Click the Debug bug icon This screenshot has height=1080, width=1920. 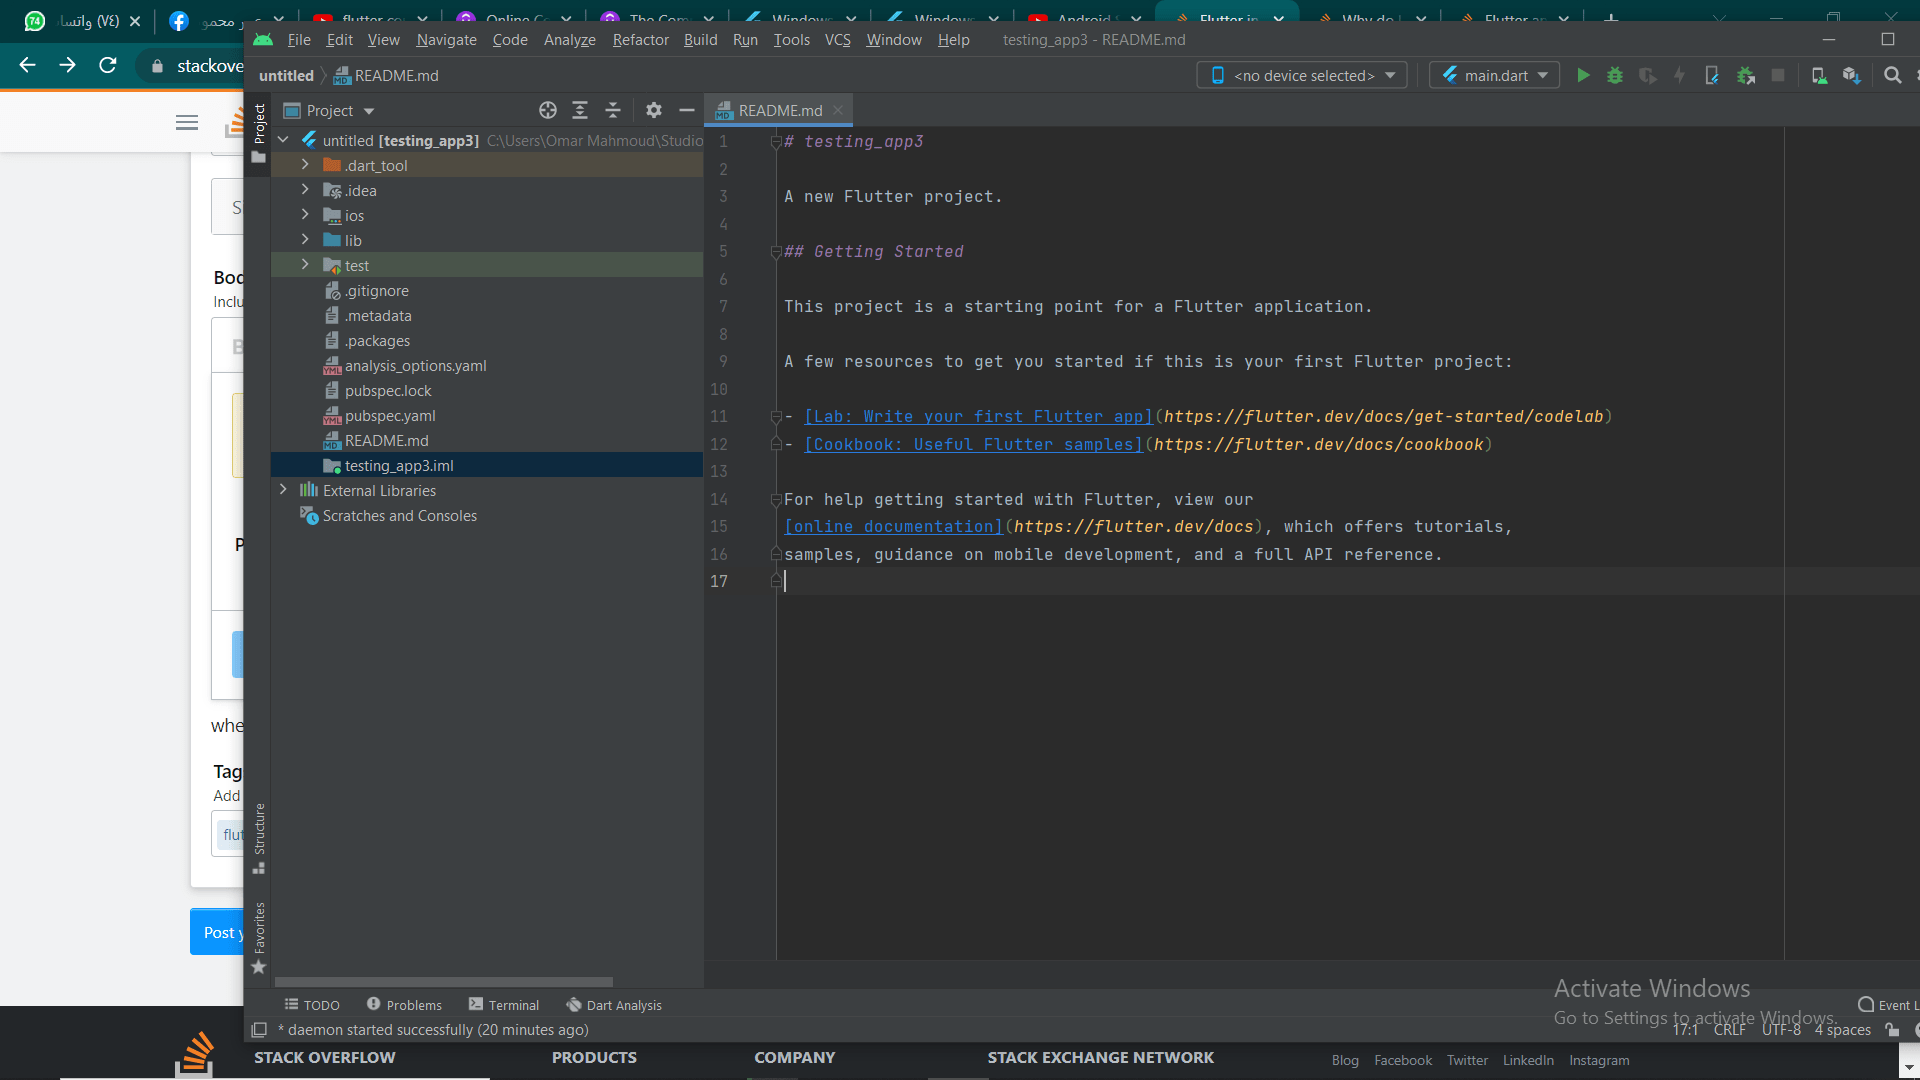pyautogui.click(x=1614, y=75)
